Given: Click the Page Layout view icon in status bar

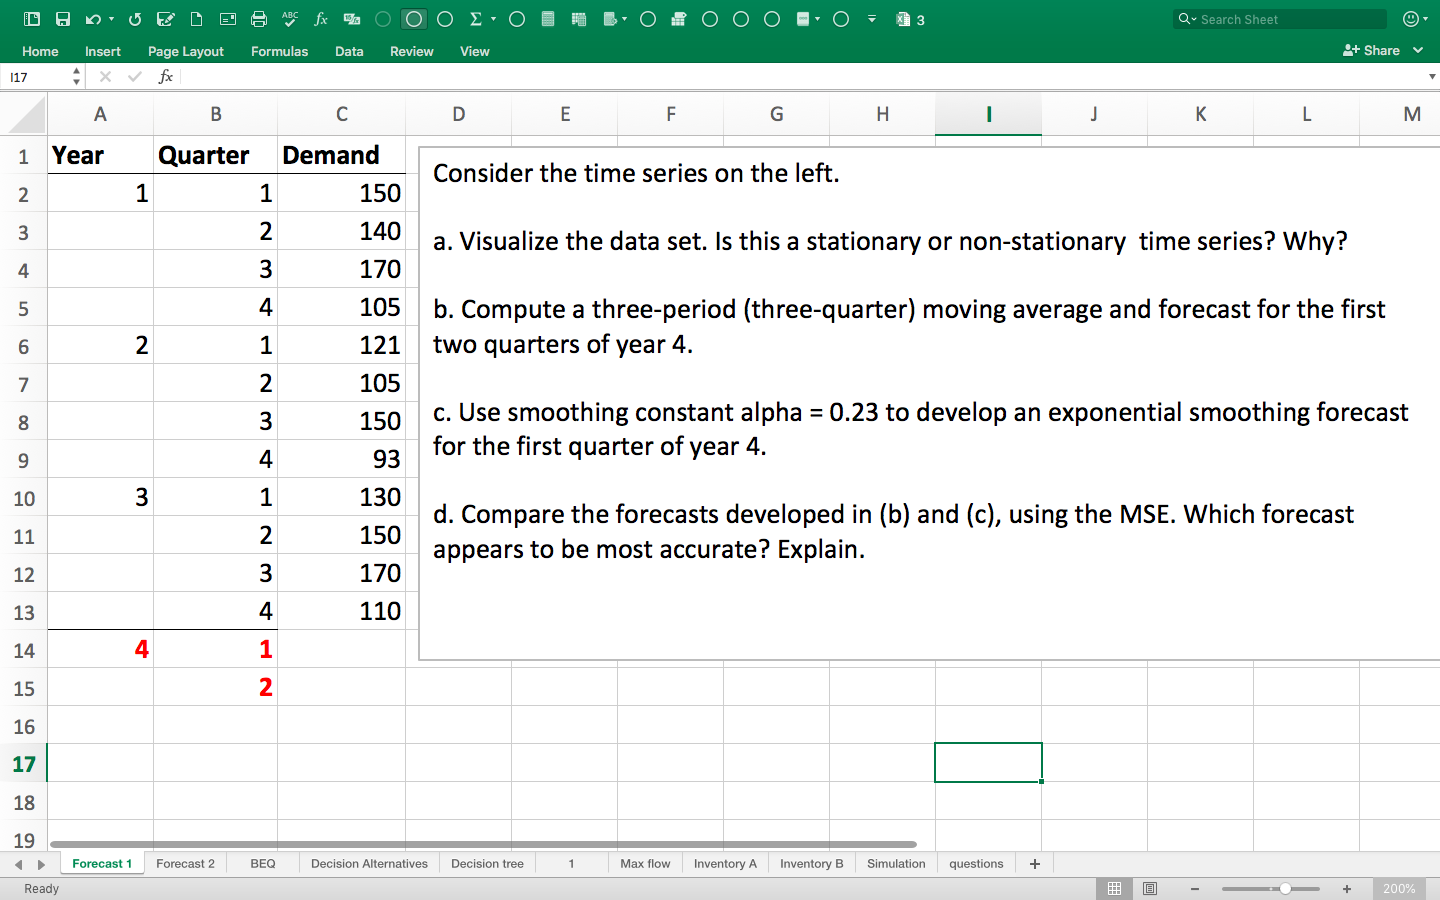Looking at the screenshot, I should [x=1150, y=888].
